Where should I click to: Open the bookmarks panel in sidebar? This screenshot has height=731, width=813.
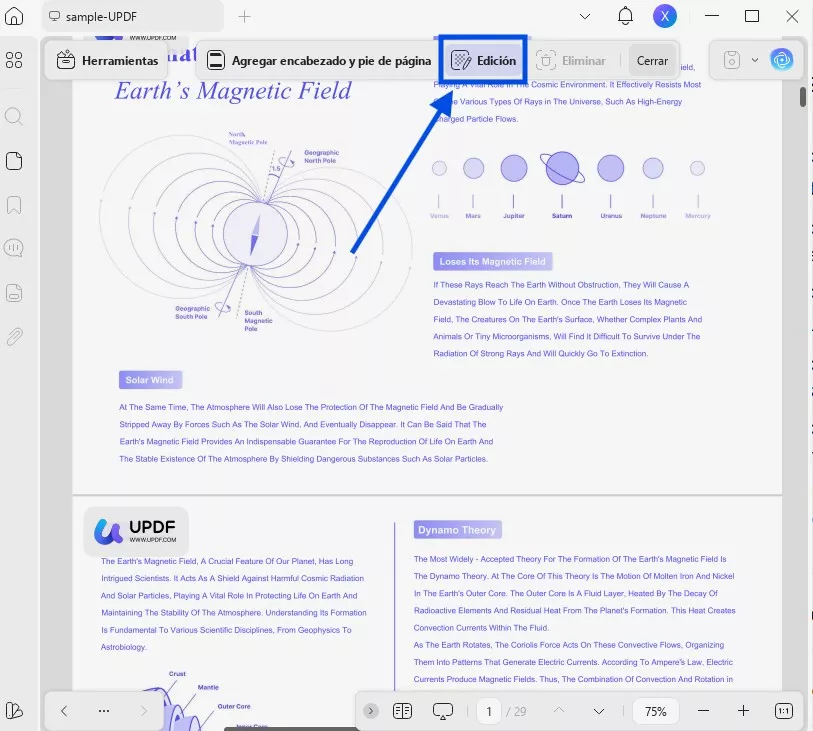[x=14, y=205]
